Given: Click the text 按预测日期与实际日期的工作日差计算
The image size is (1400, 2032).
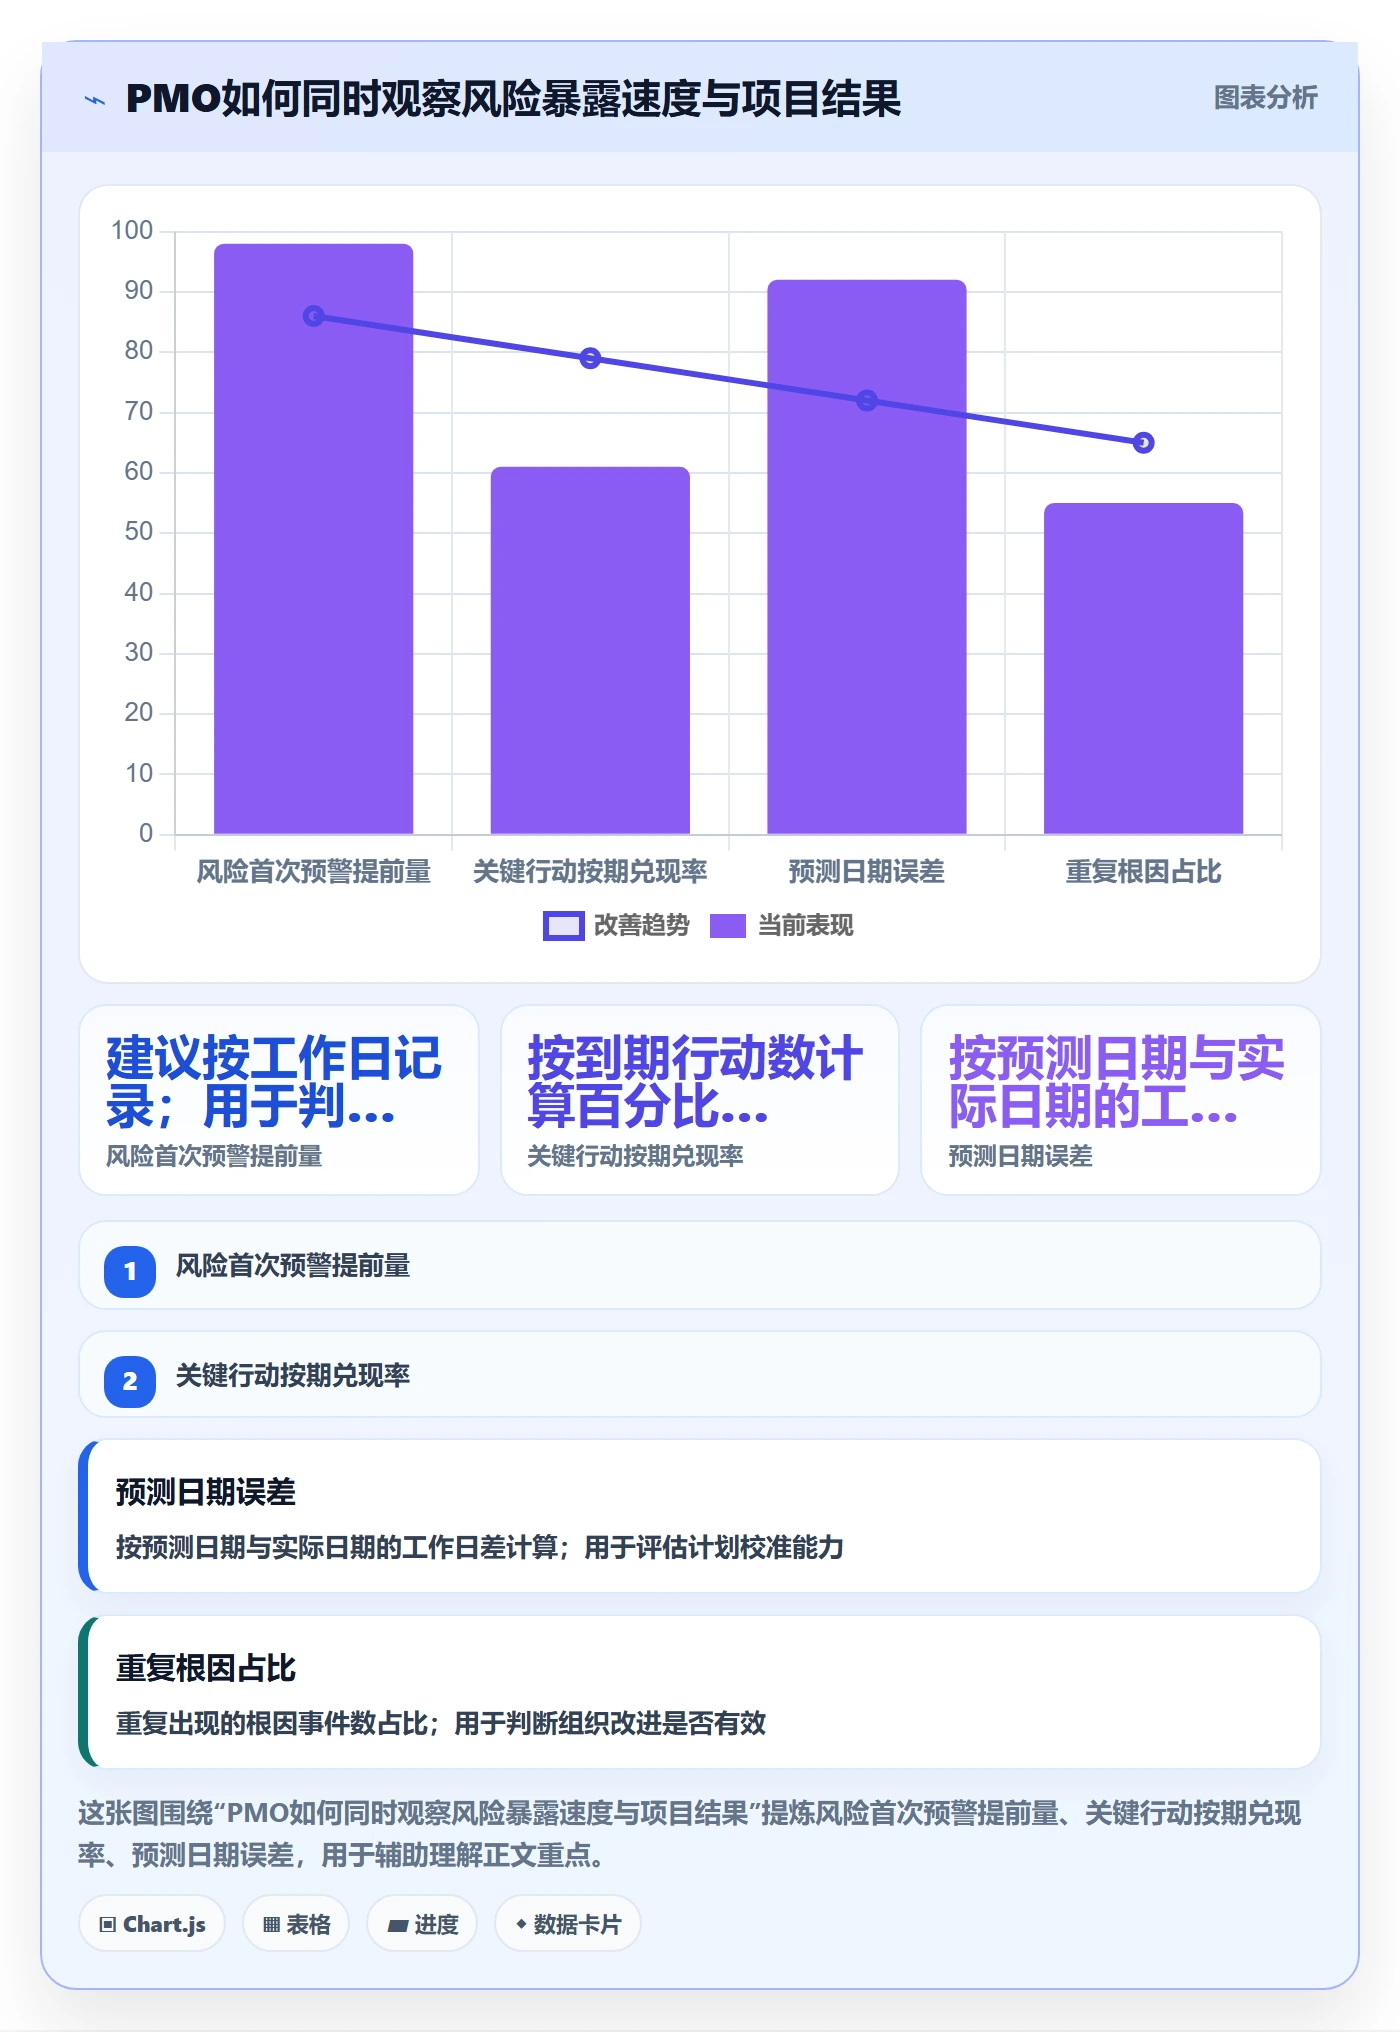Looking at the screenshot, I should (336, 1548).
